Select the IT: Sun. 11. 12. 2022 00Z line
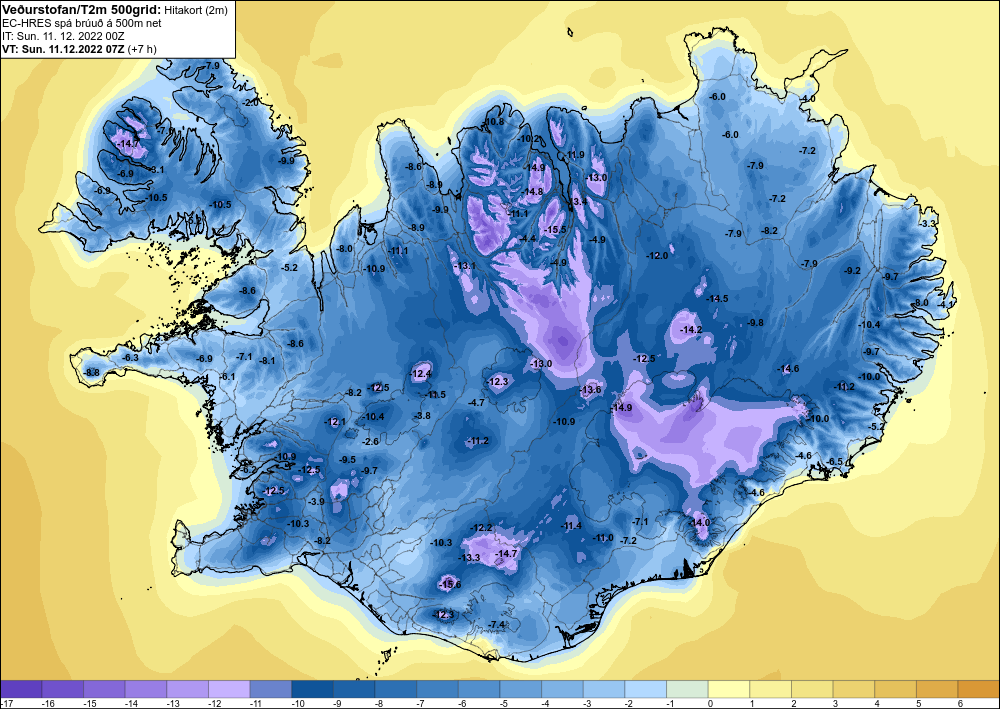This screenshot has height=709, width=1000. click(x=63, y=36)
